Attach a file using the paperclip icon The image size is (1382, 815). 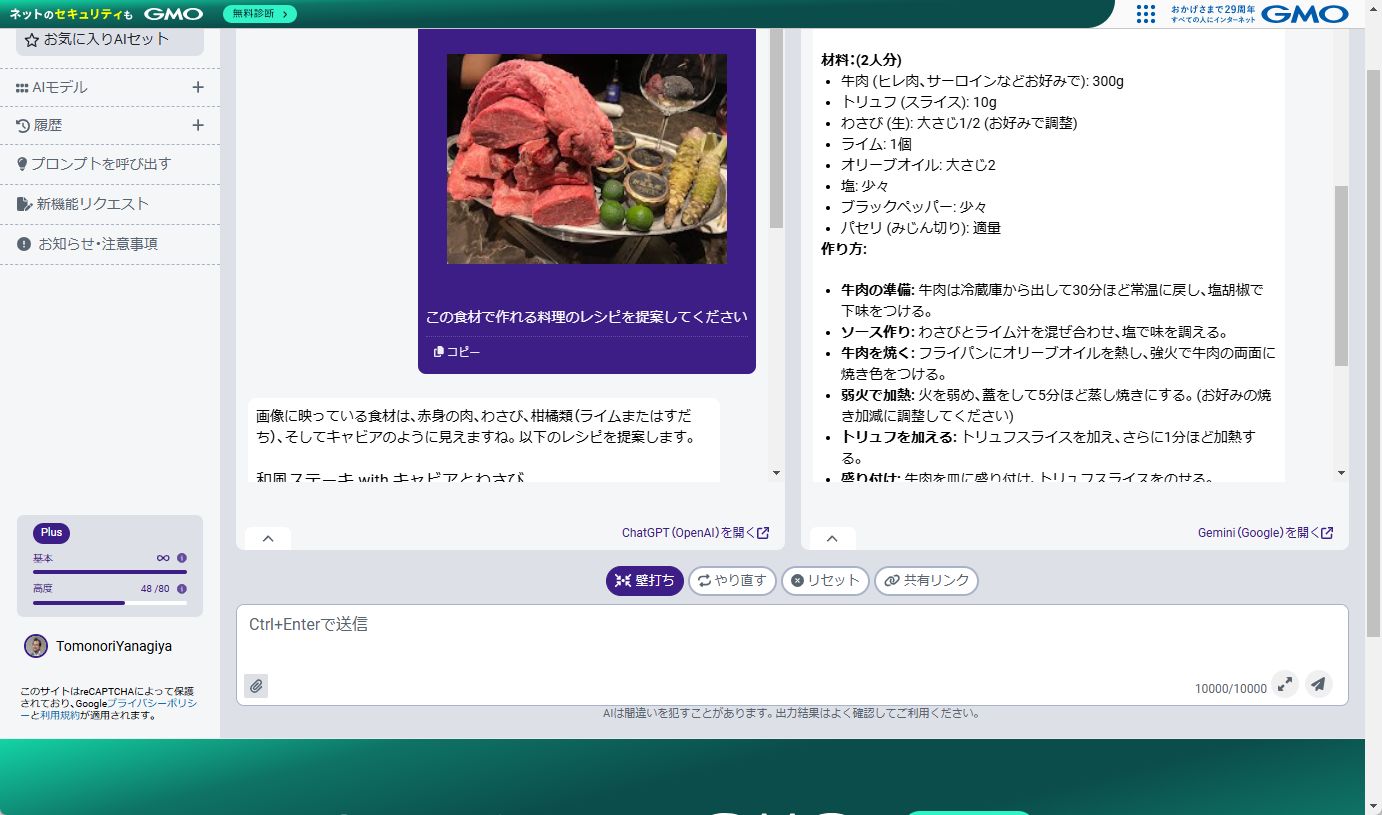(x=256, y=686)
